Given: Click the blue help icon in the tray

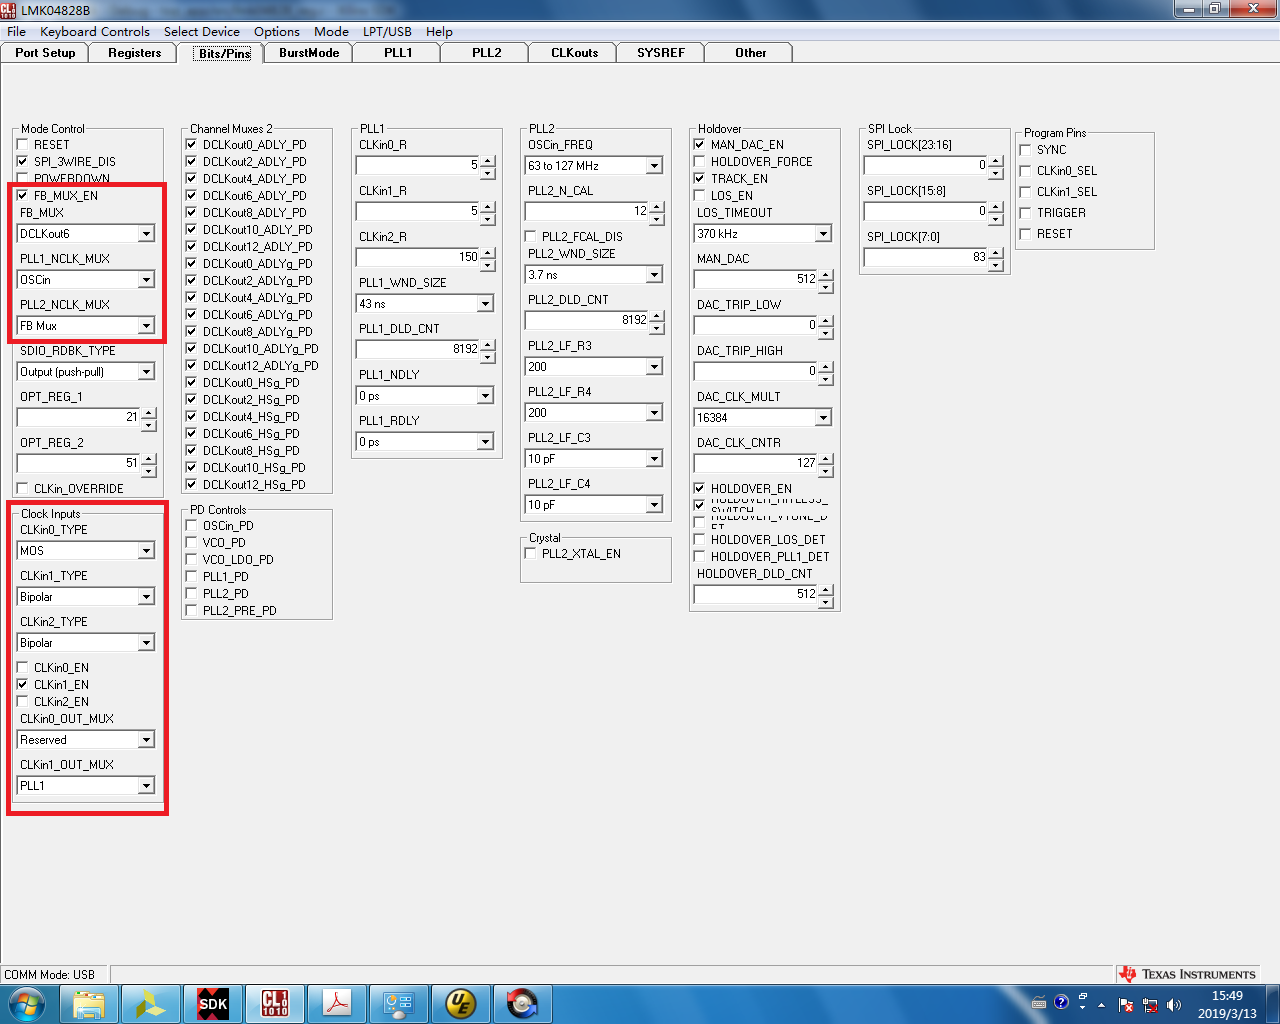Looking at the screenshot, I should click(x=1061, y=1002).
